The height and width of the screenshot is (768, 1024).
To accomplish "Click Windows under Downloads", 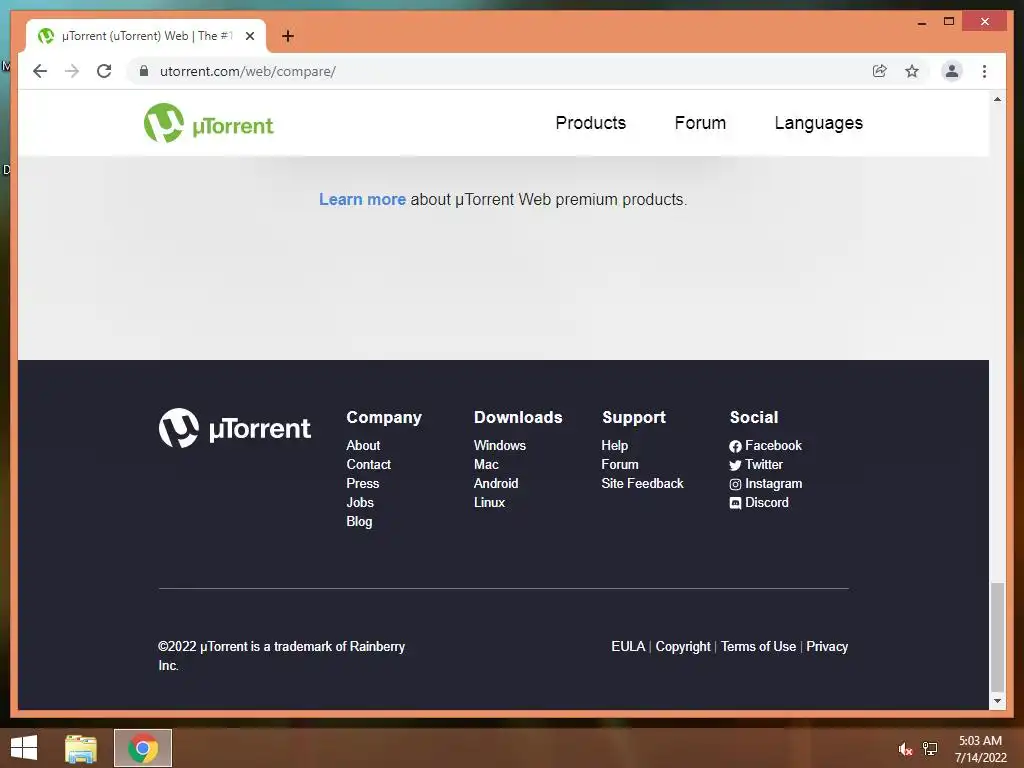I will tap(500, 445).
